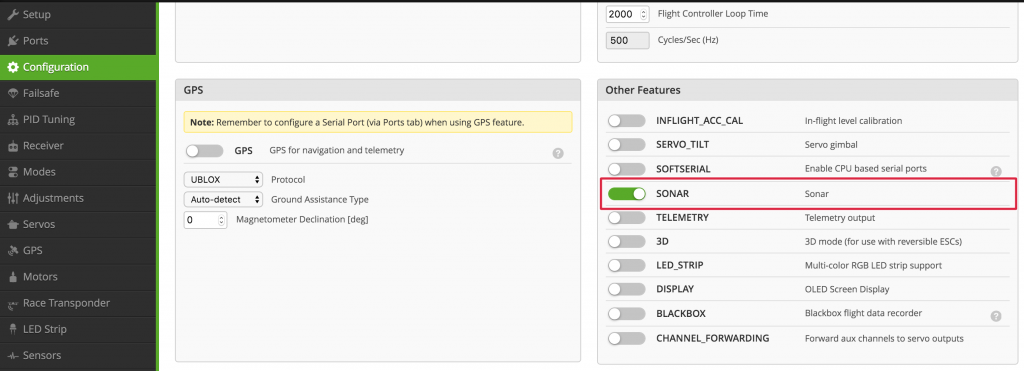Click Magnetometer Declination stepper arrows

pyautogui.click(x=222, y=220)
